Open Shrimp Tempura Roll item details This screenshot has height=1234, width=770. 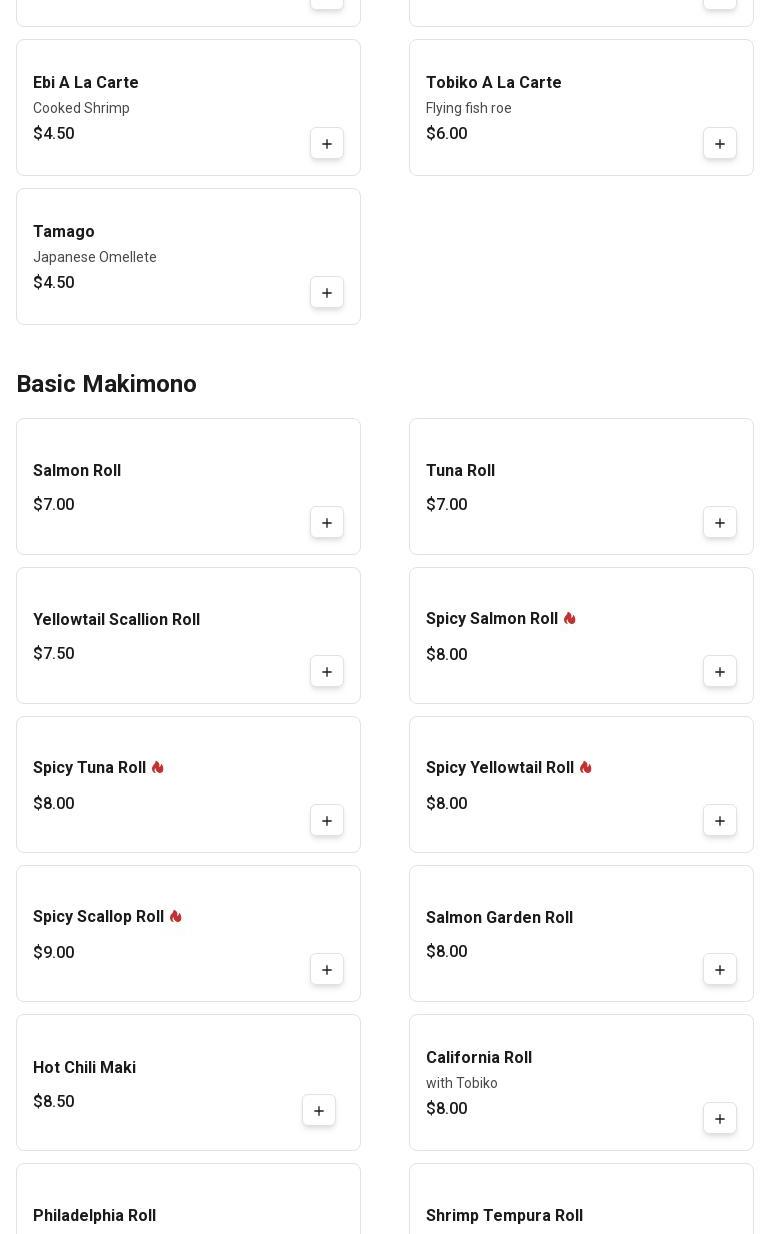pyautogui.click(x=504, y=1216)
